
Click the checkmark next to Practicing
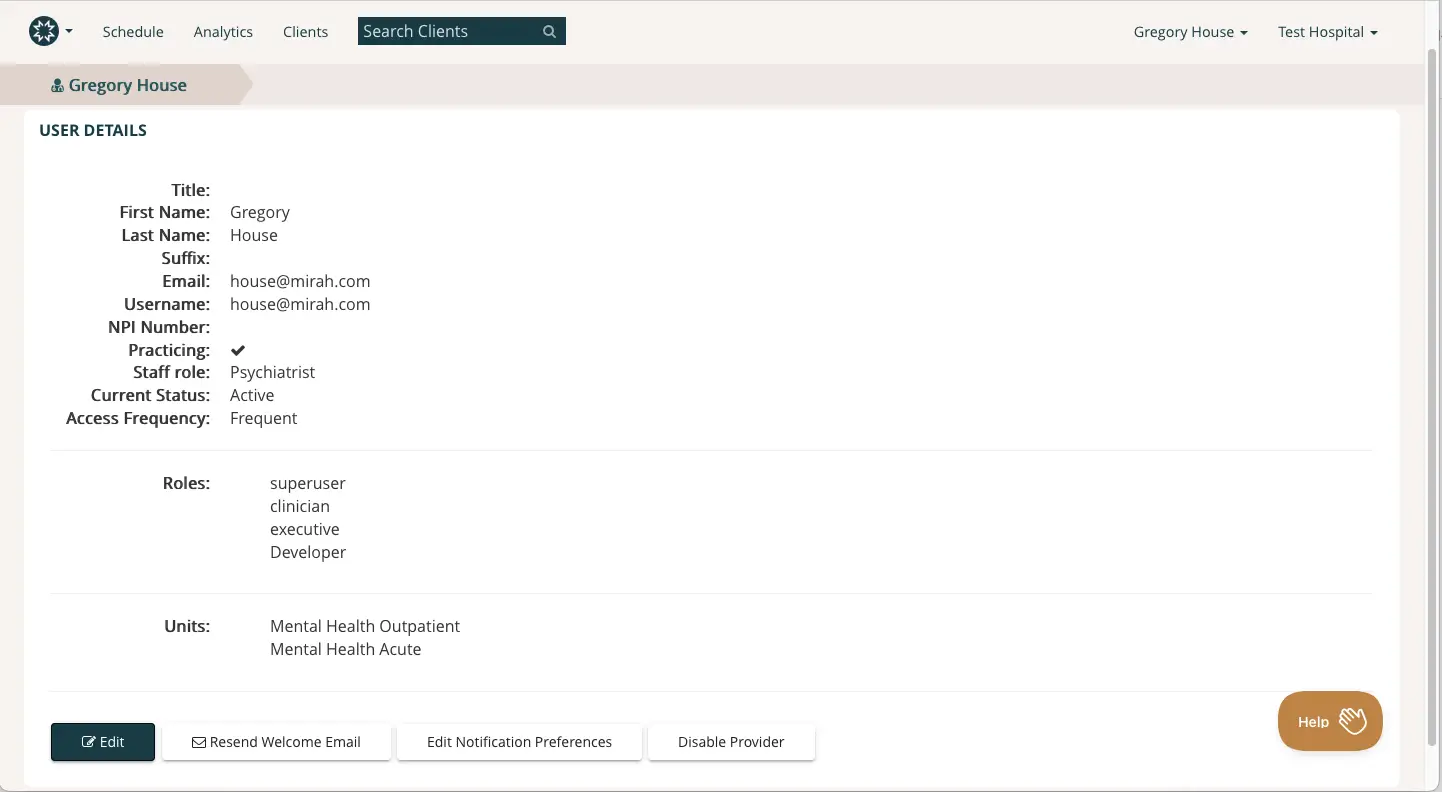coord(237,349)
